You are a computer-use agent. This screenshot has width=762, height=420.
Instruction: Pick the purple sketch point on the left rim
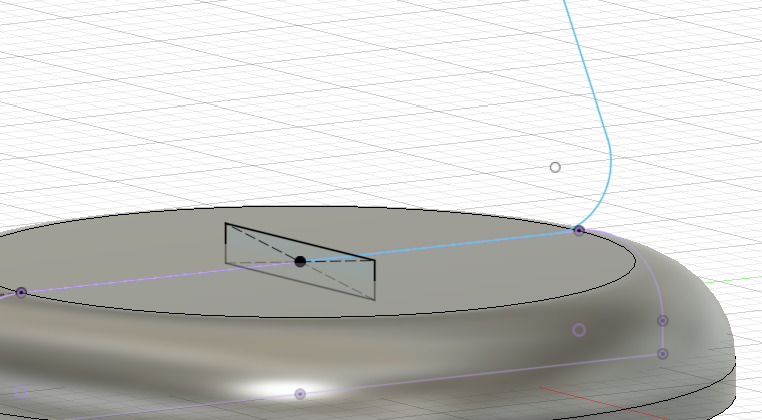(x=21, y=293)
